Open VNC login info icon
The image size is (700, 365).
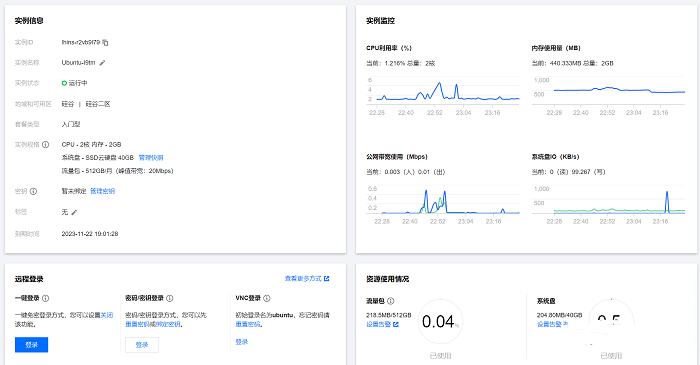267,298
